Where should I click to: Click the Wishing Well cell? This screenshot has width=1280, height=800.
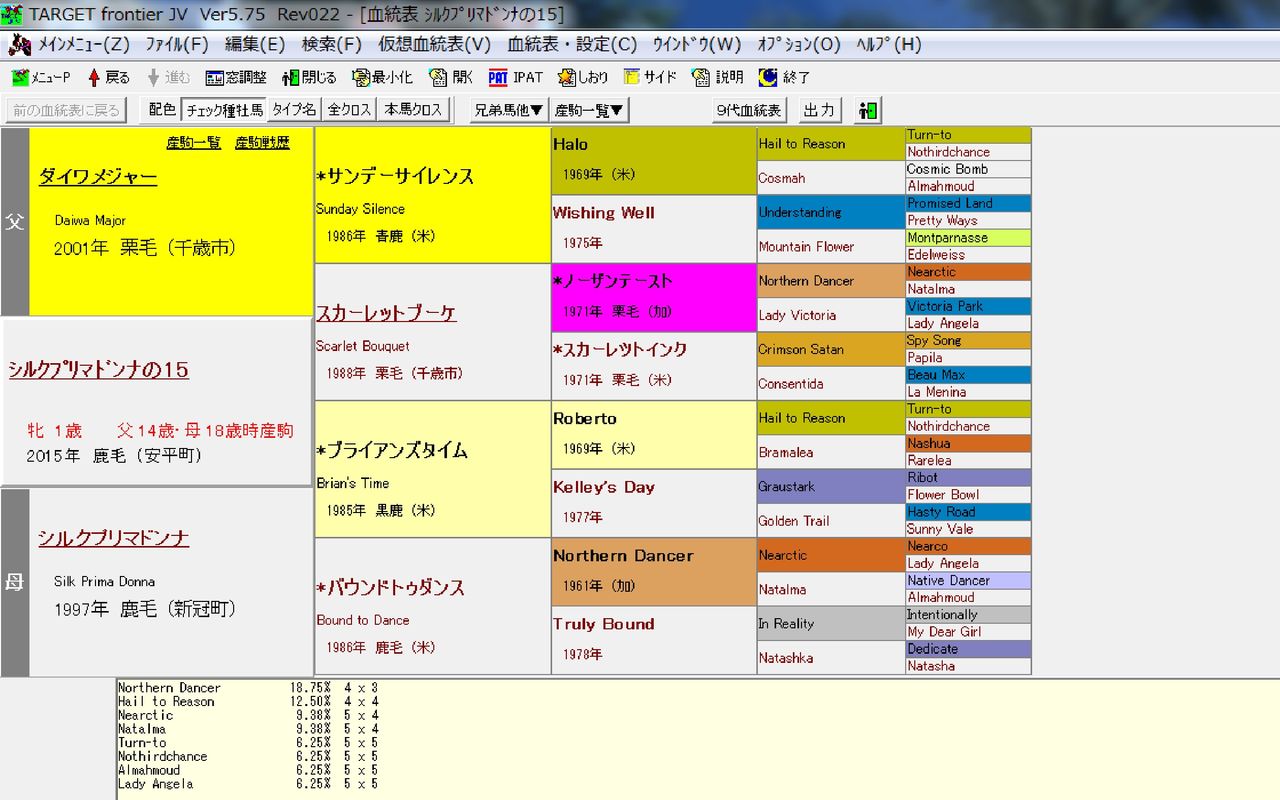(x=654, y=229)
